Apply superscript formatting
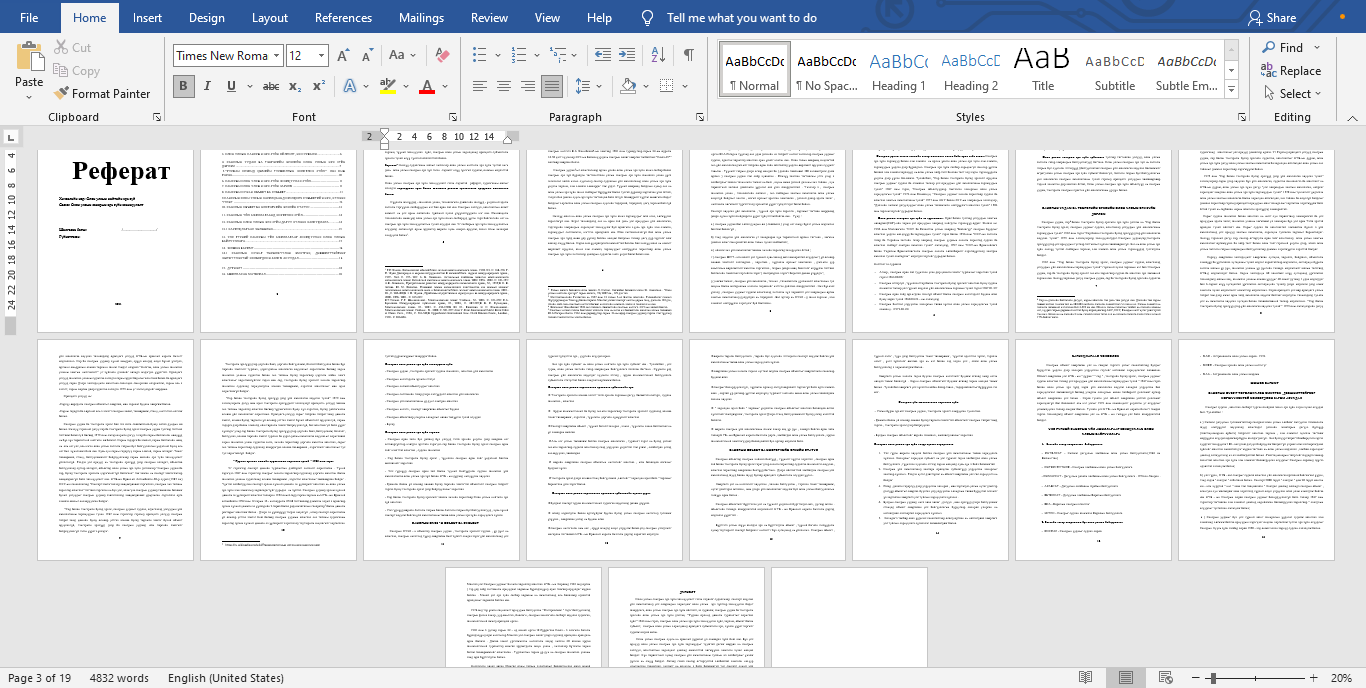 [318, 86]
